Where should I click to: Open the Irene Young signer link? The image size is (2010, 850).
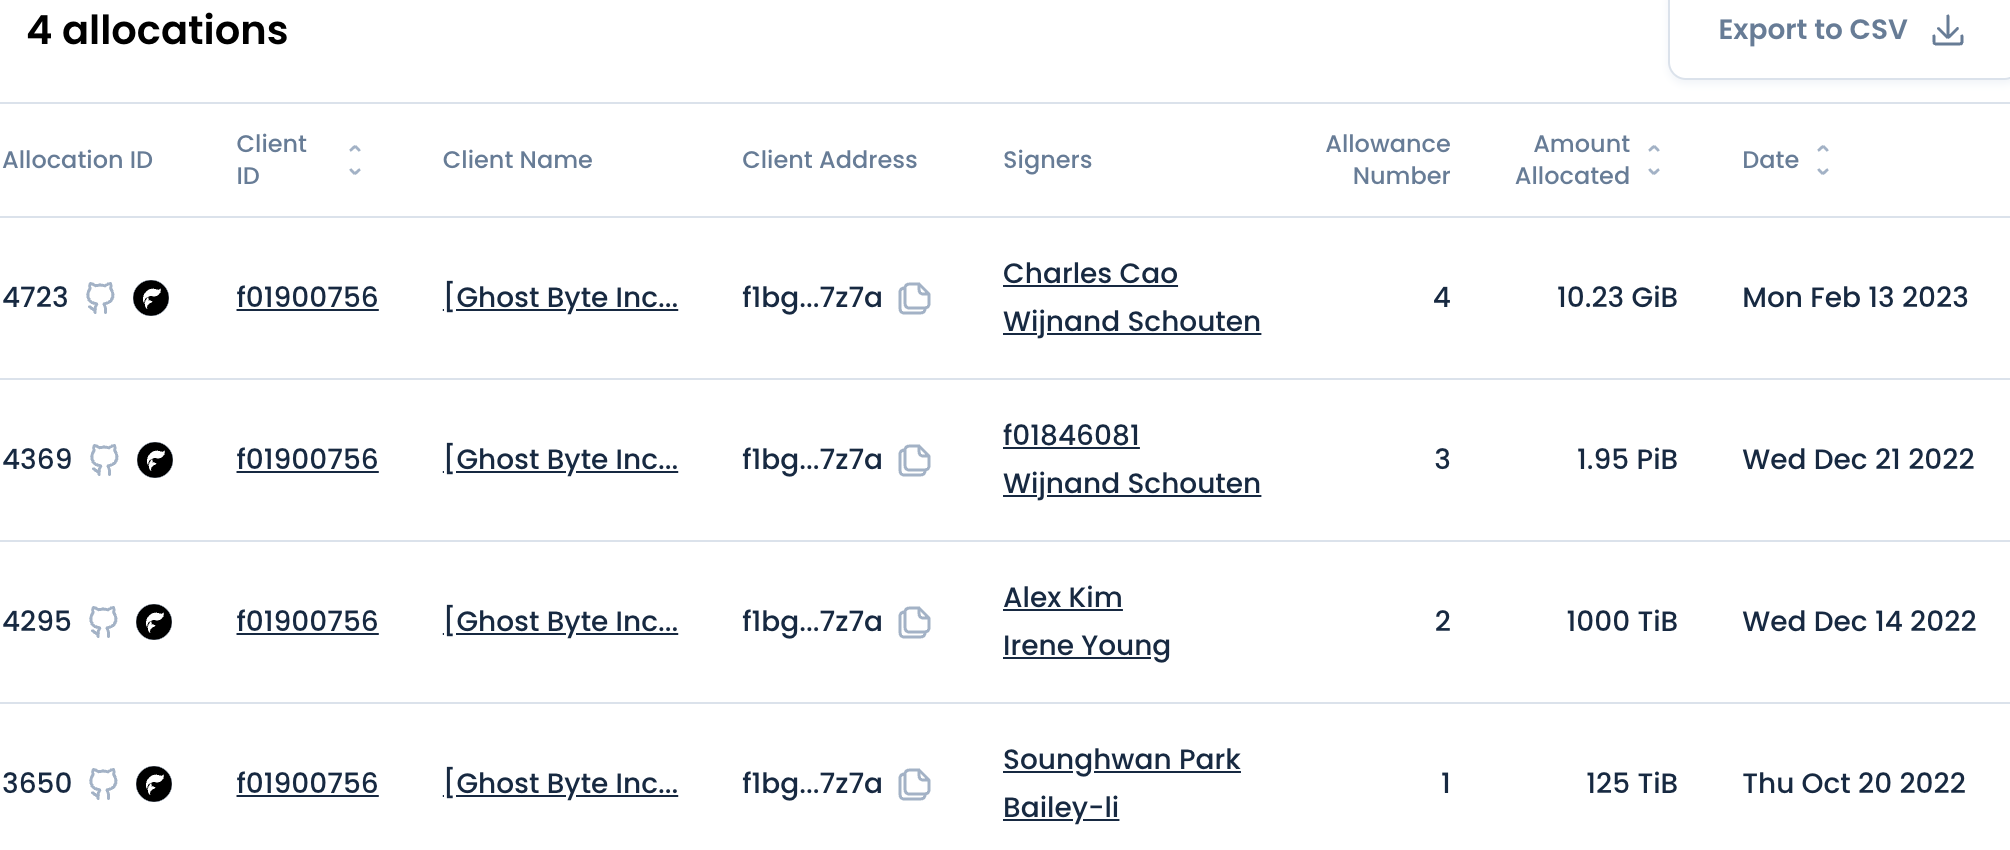point(1086,645)
